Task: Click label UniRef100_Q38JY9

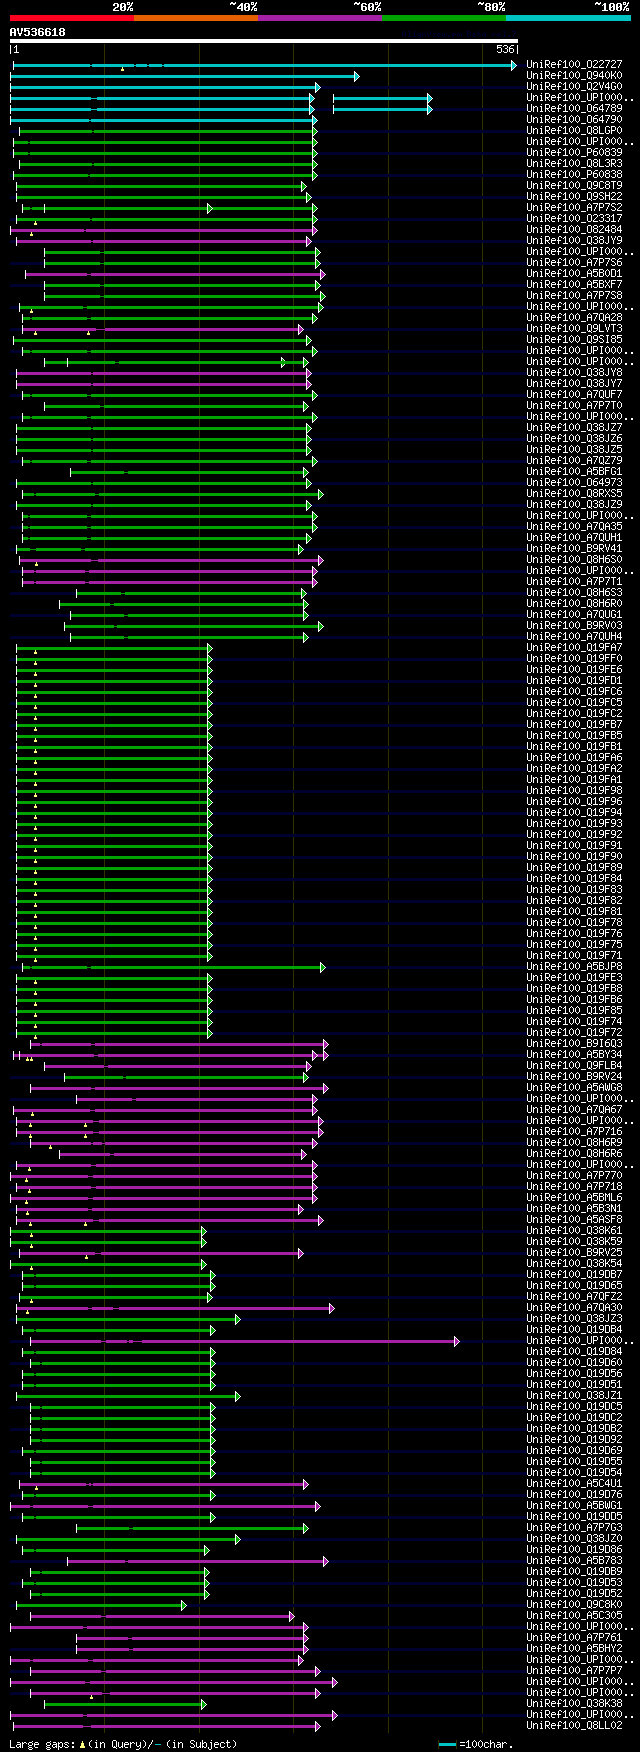Action: pos(574,241)
